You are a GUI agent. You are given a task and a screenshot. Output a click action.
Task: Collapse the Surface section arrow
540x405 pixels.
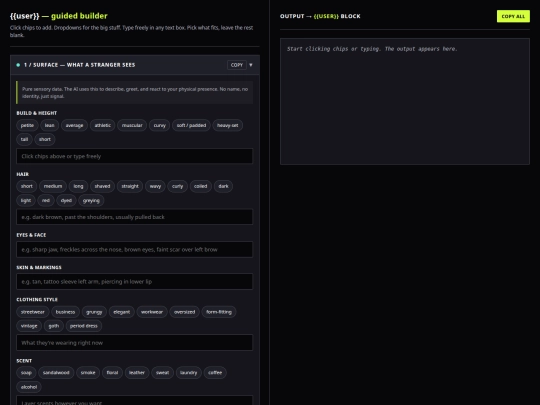click(251, 65)
